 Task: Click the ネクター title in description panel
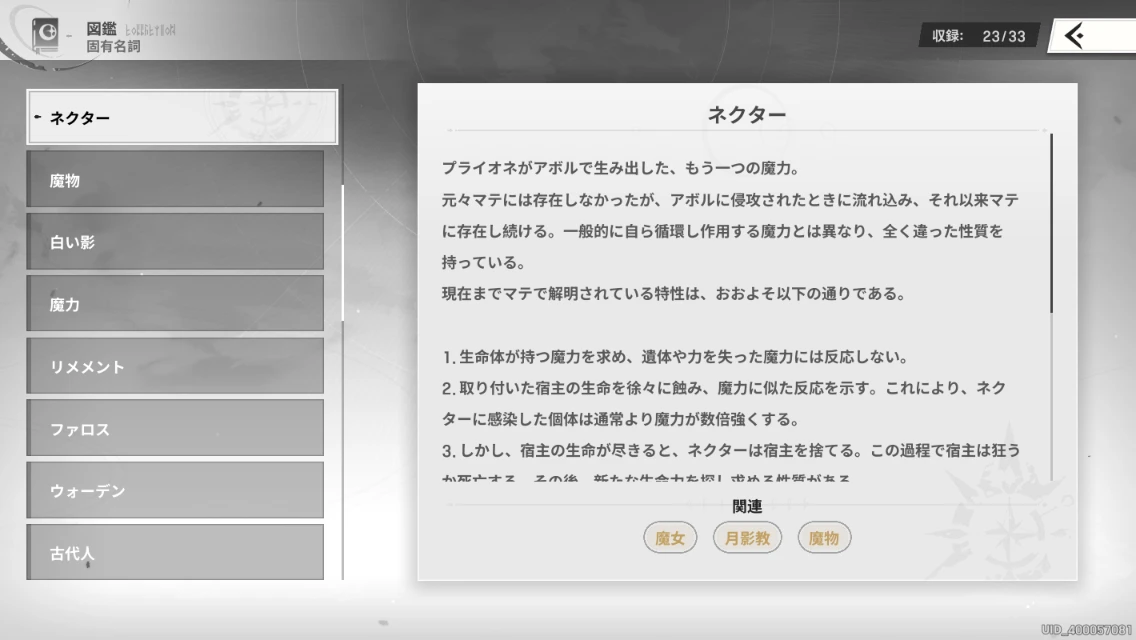747,114
